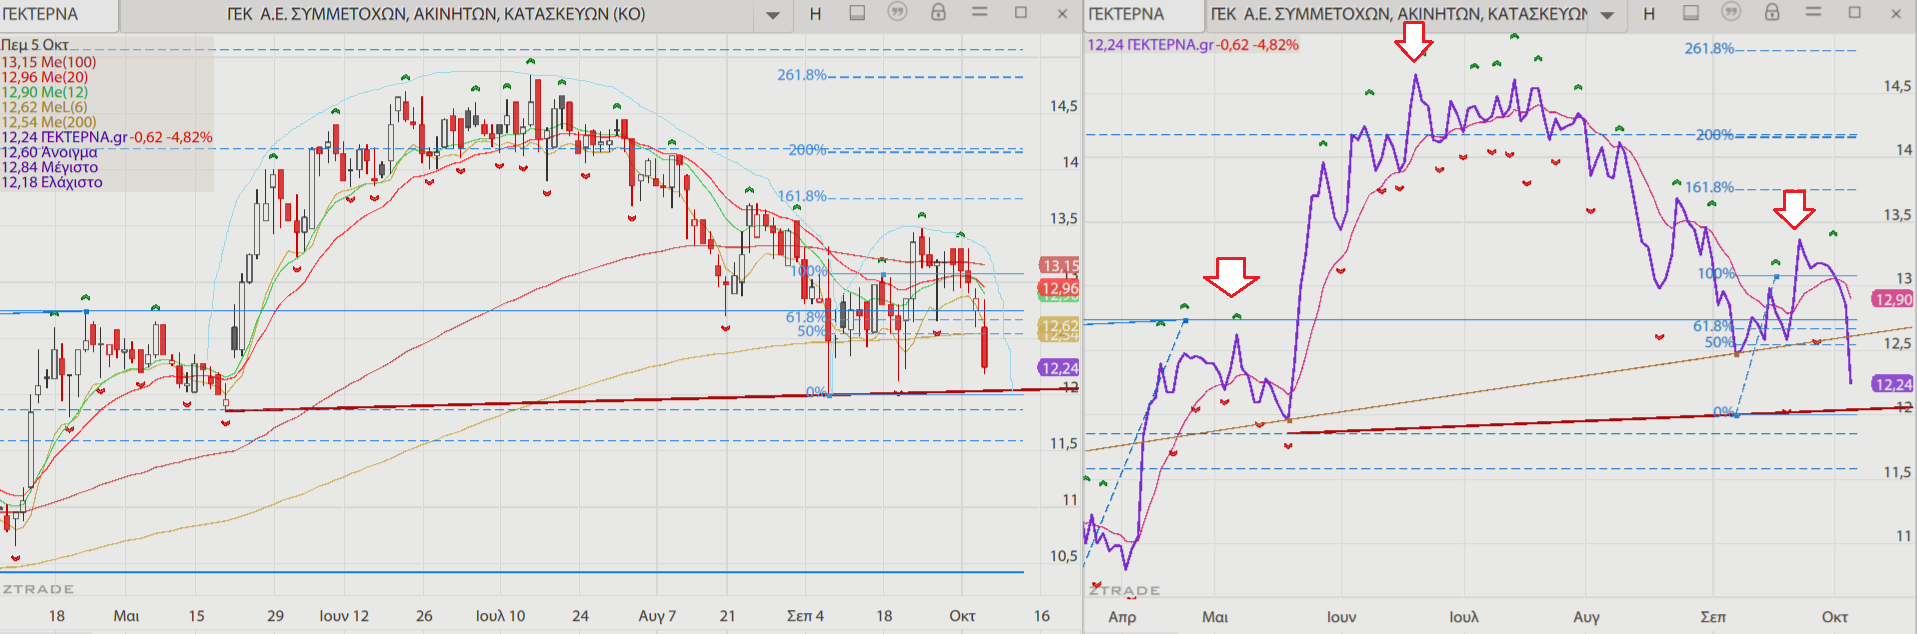Select the company name box in right chart
The image size is (1917, 634).
pyautogui.click(x=1399, y=14)
